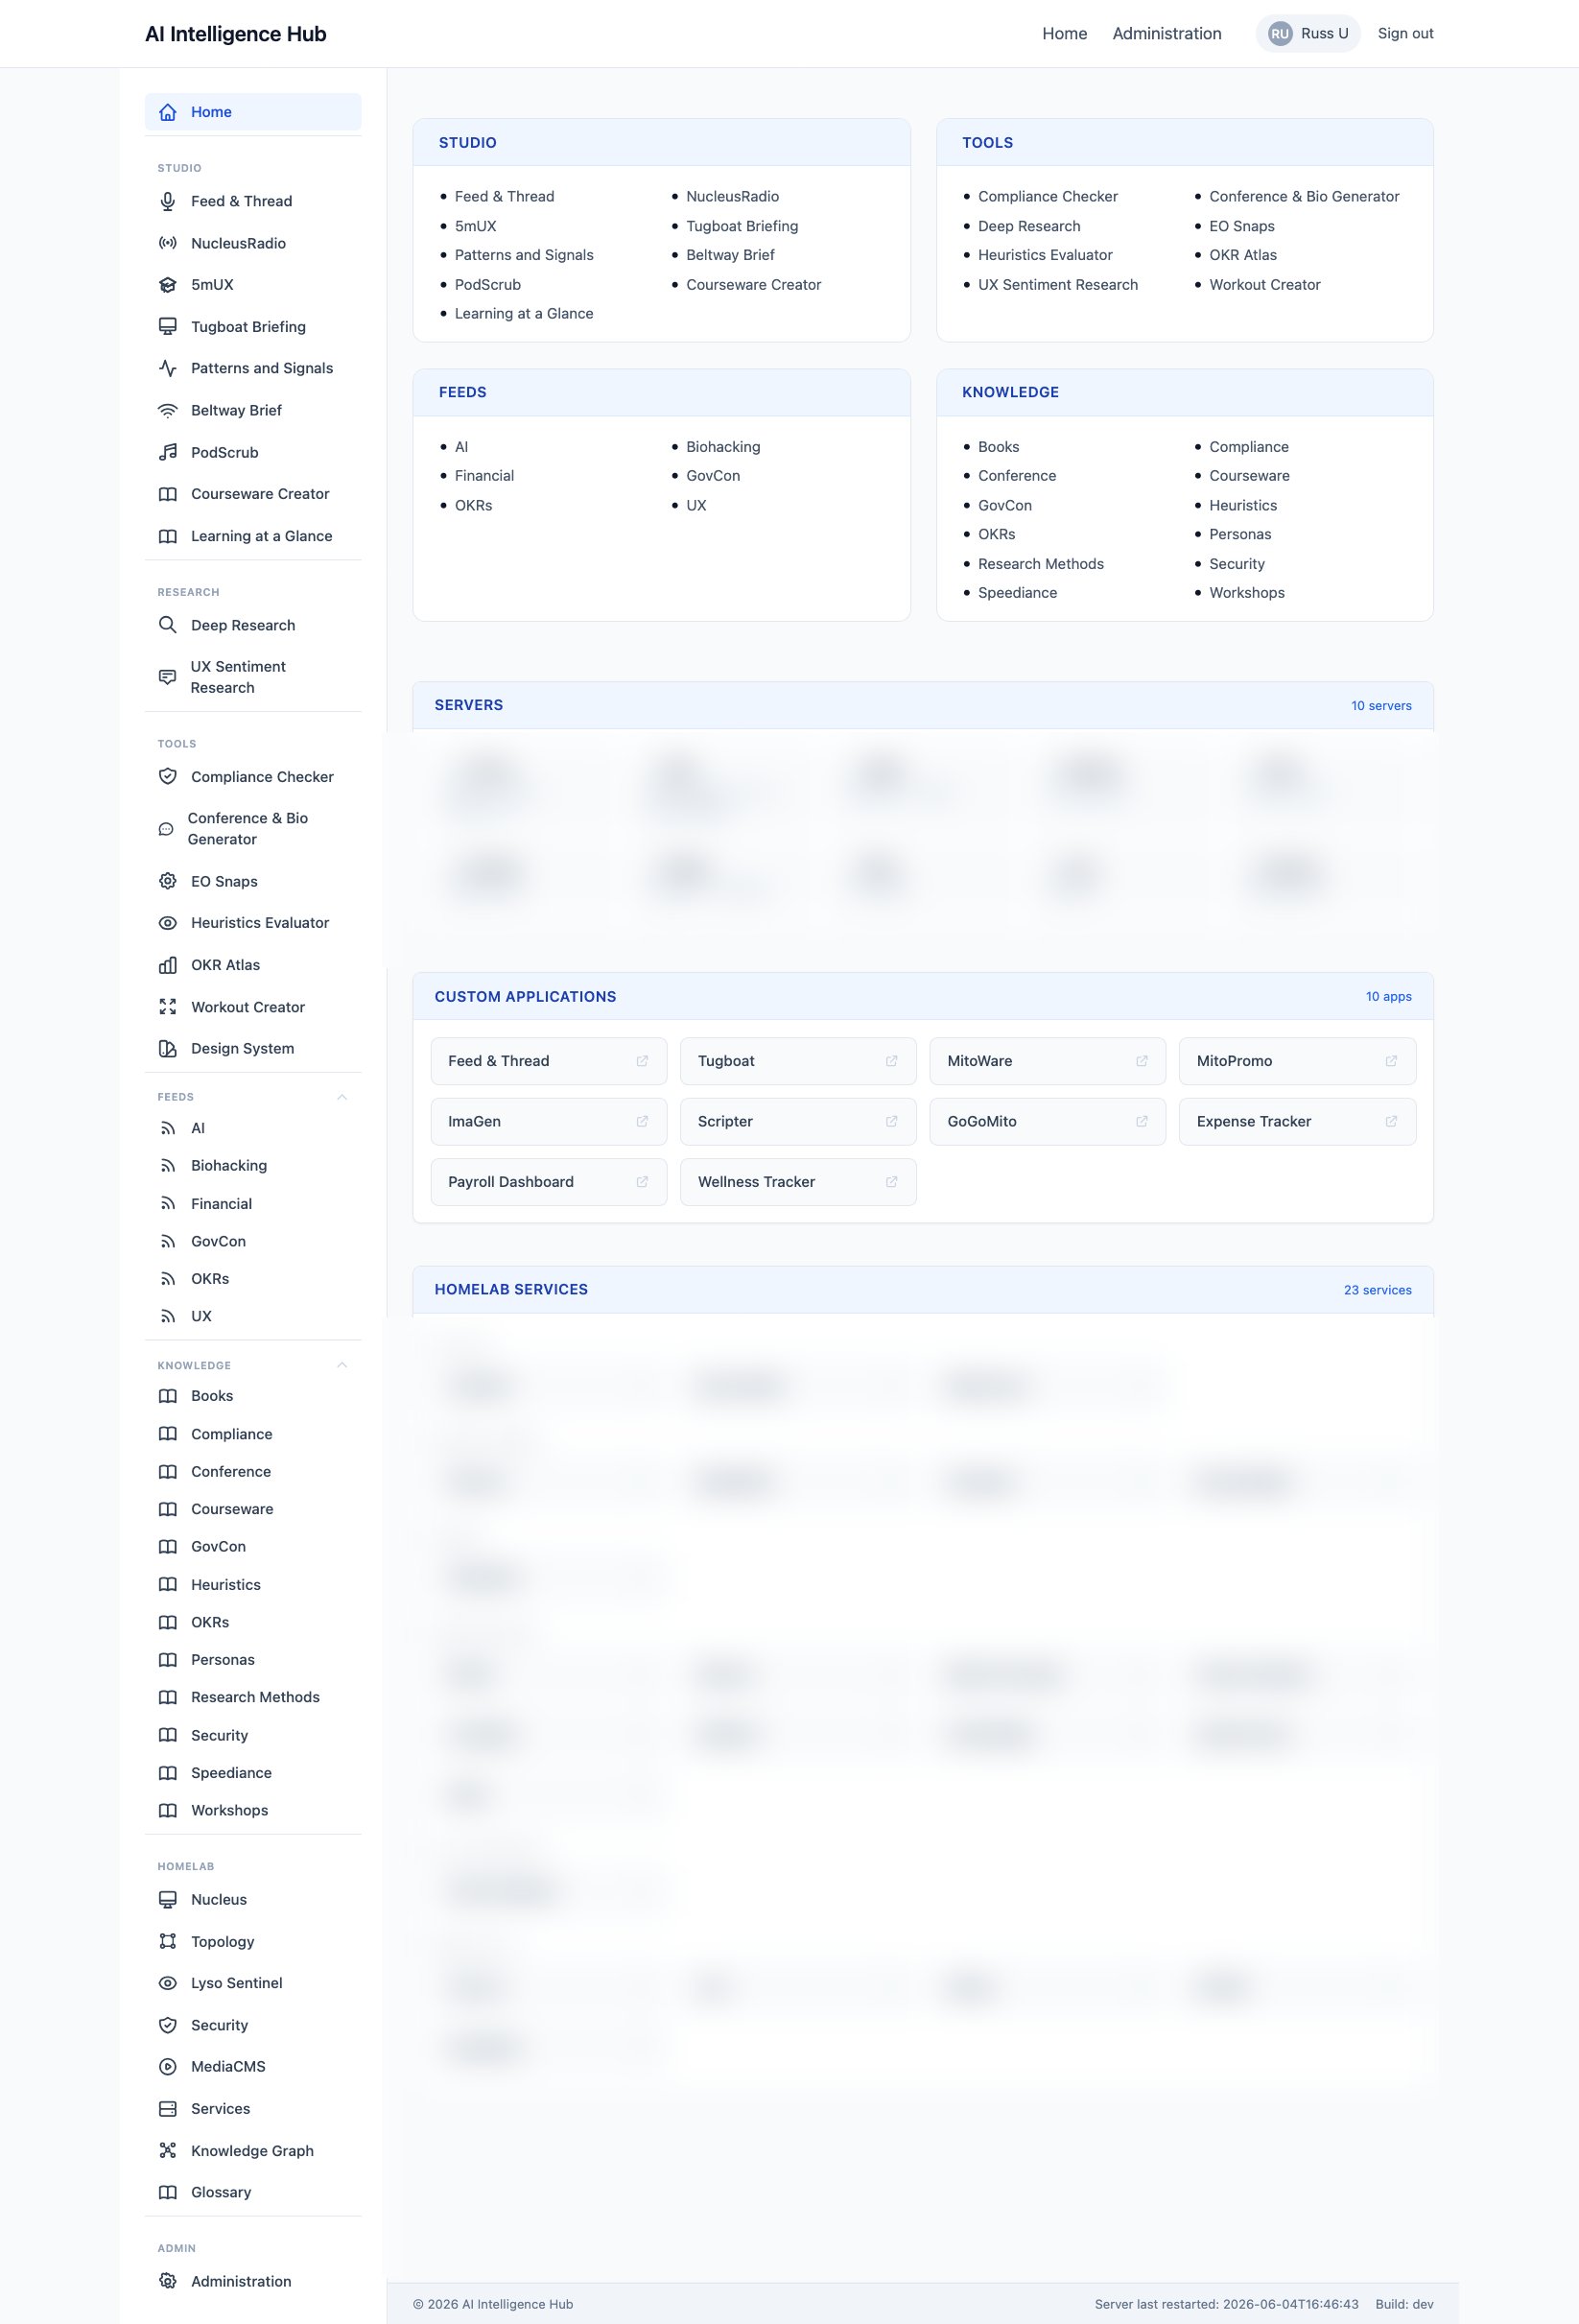The width and height of the screenshot is (1579, 2324).
Task: Click the microphone icon beside Feed & Thread
Action: [x=168, y=201]
